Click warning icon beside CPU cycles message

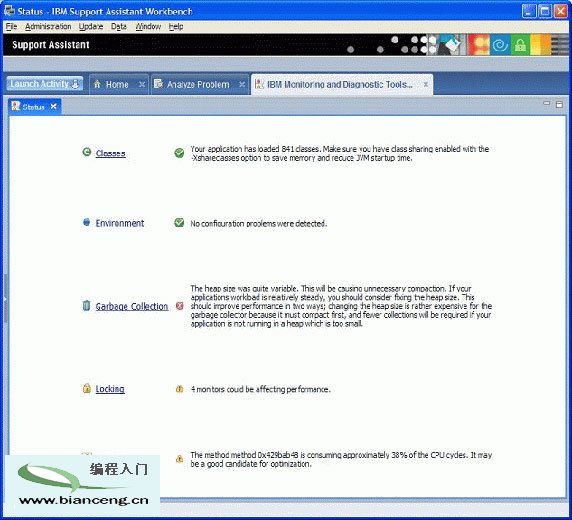[179, 459]
